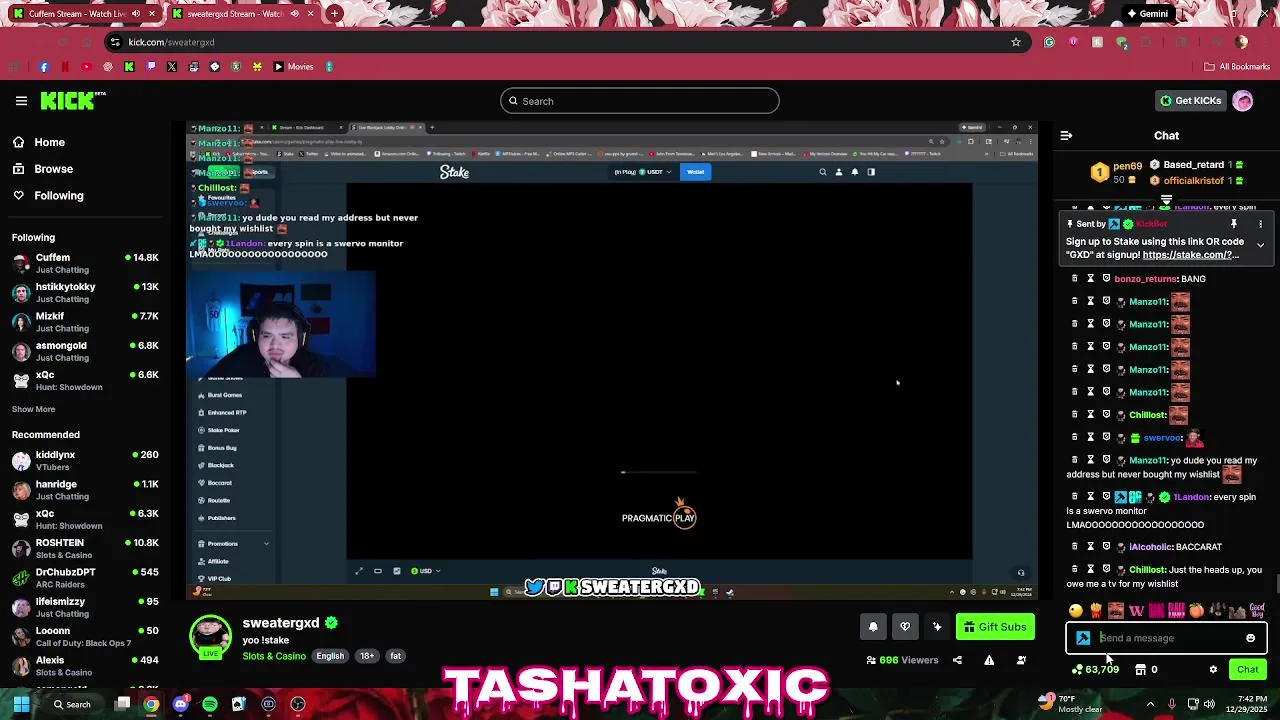This screenshot has width=1280, height=720.
Task: Mute the sweatergxd Stream tab audio
Action: pyautogui.click(x=294, y=14)
